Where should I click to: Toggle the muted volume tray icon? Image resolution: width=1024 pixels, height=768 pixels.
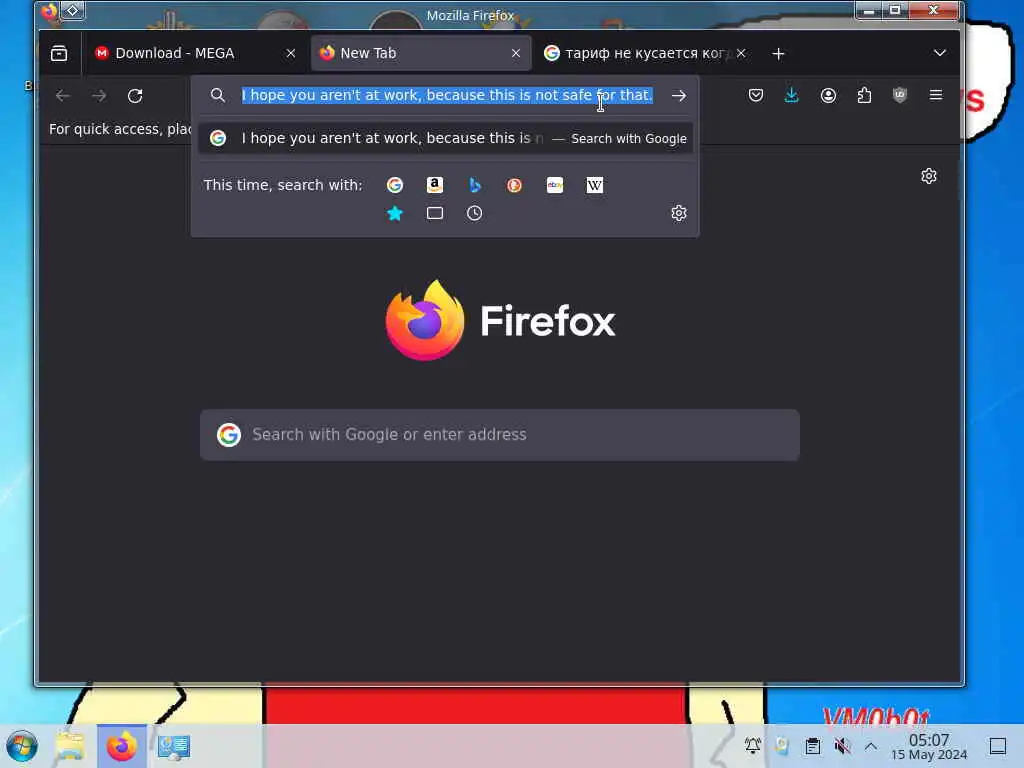click(x=842, y=745)
